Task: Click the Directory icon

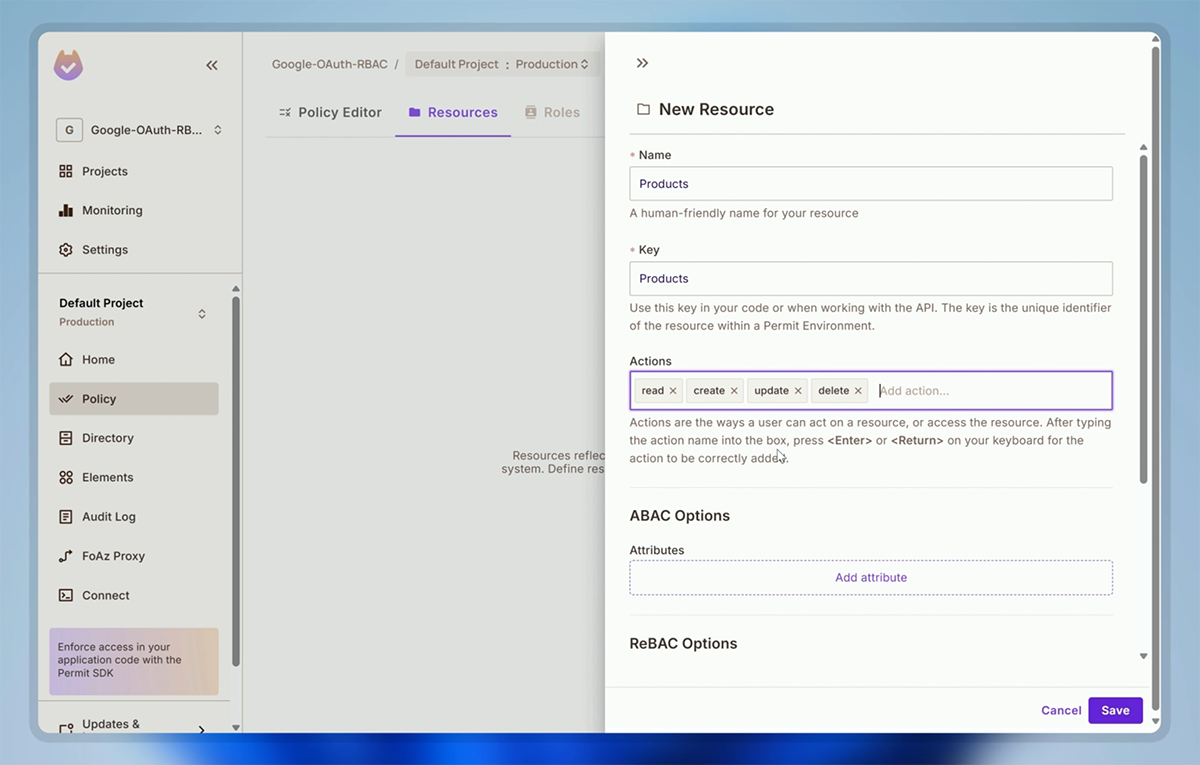Action: click(66, 438)
